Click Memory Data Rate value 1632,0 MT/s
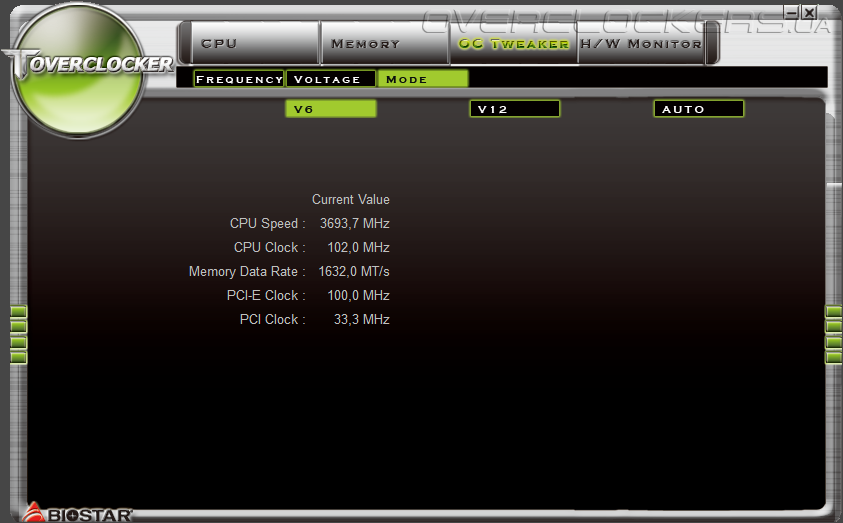The width and height of the screenshot is (843, 523). [354, 271]
